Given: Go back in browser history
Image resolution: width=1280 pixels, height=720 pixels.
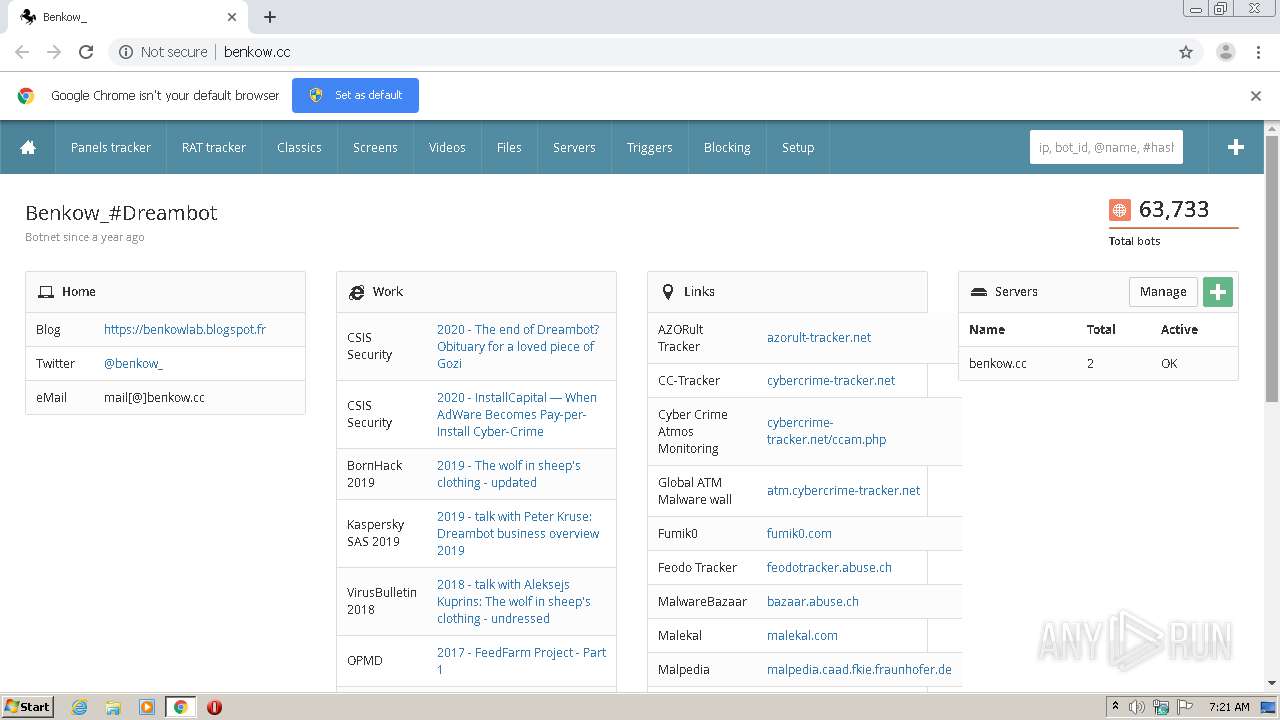Looking at the screenshot, I should 22,52.
